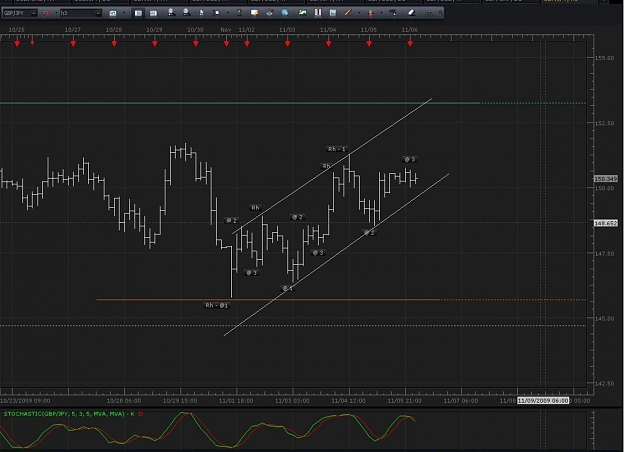Expand the arrow beside the white square tool
Image resolution: width=625 pixels, height=452 pixels.
coord(228,13)
